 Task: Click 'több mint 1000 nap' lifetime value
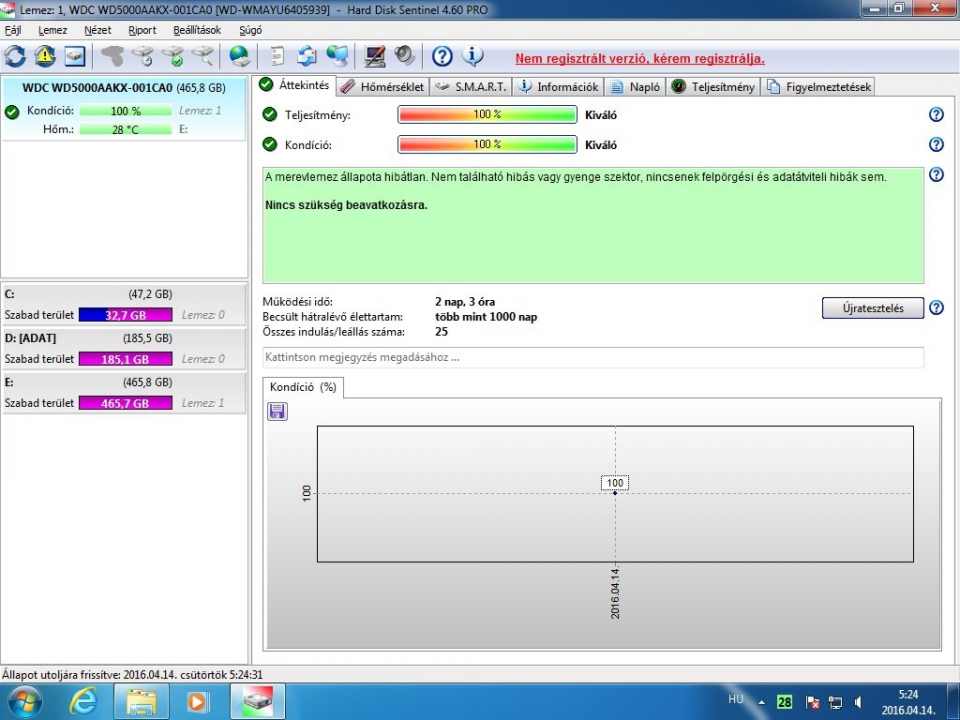[x=486, y=317]
